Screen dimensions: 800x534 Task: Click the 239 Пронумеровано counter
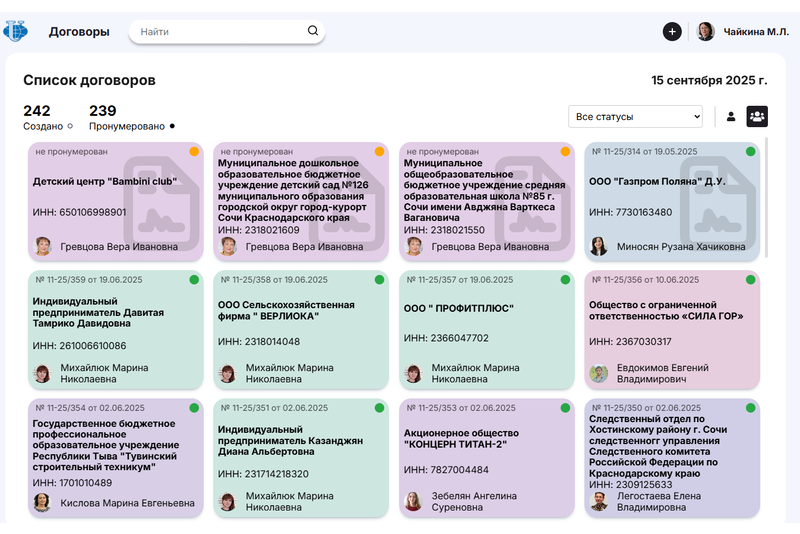tap(132, 118)
